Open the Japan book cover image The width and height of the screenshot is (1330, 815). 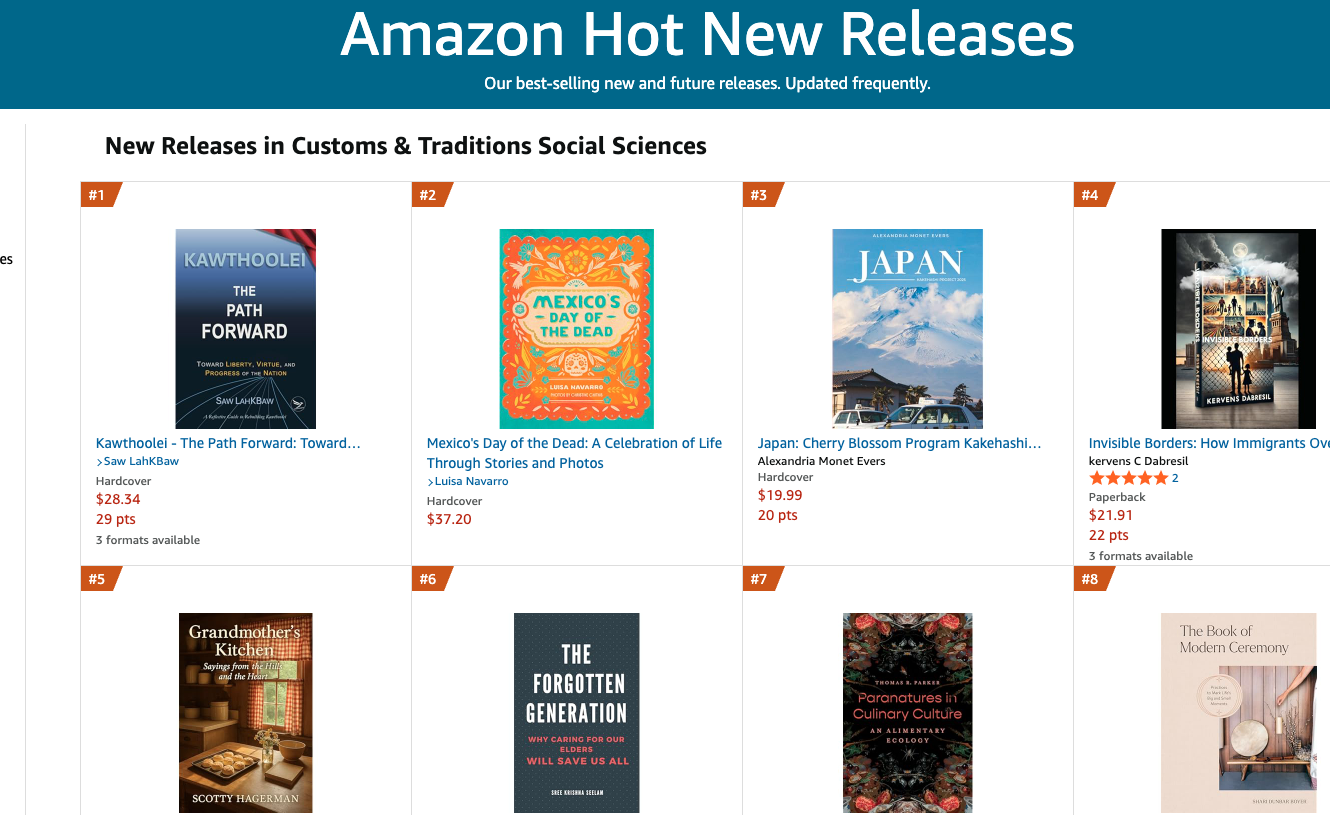pyautogui.click(x=908, y=329)
